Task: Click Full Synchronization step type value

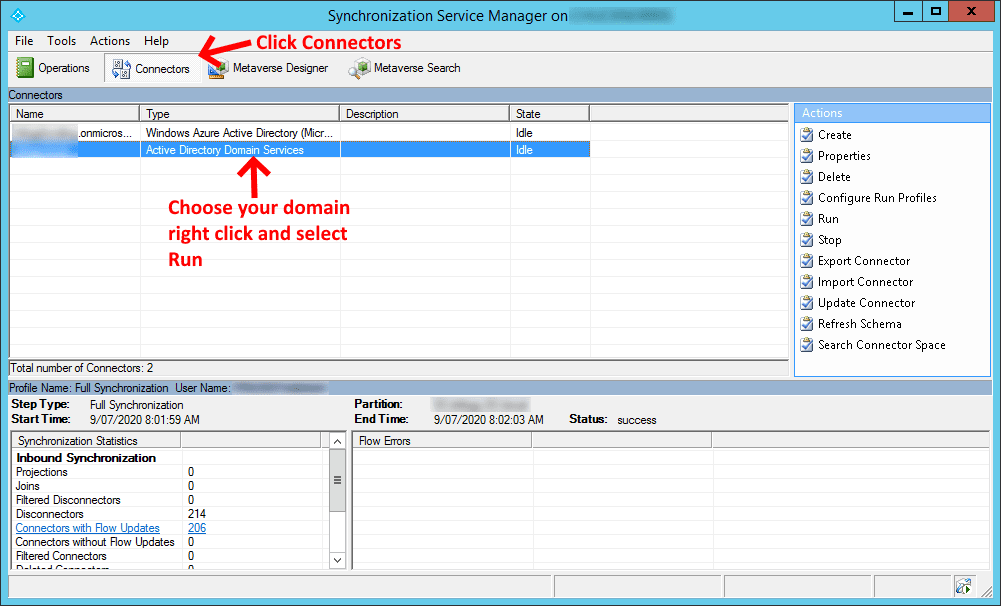Action: click(x=136, y=405)
